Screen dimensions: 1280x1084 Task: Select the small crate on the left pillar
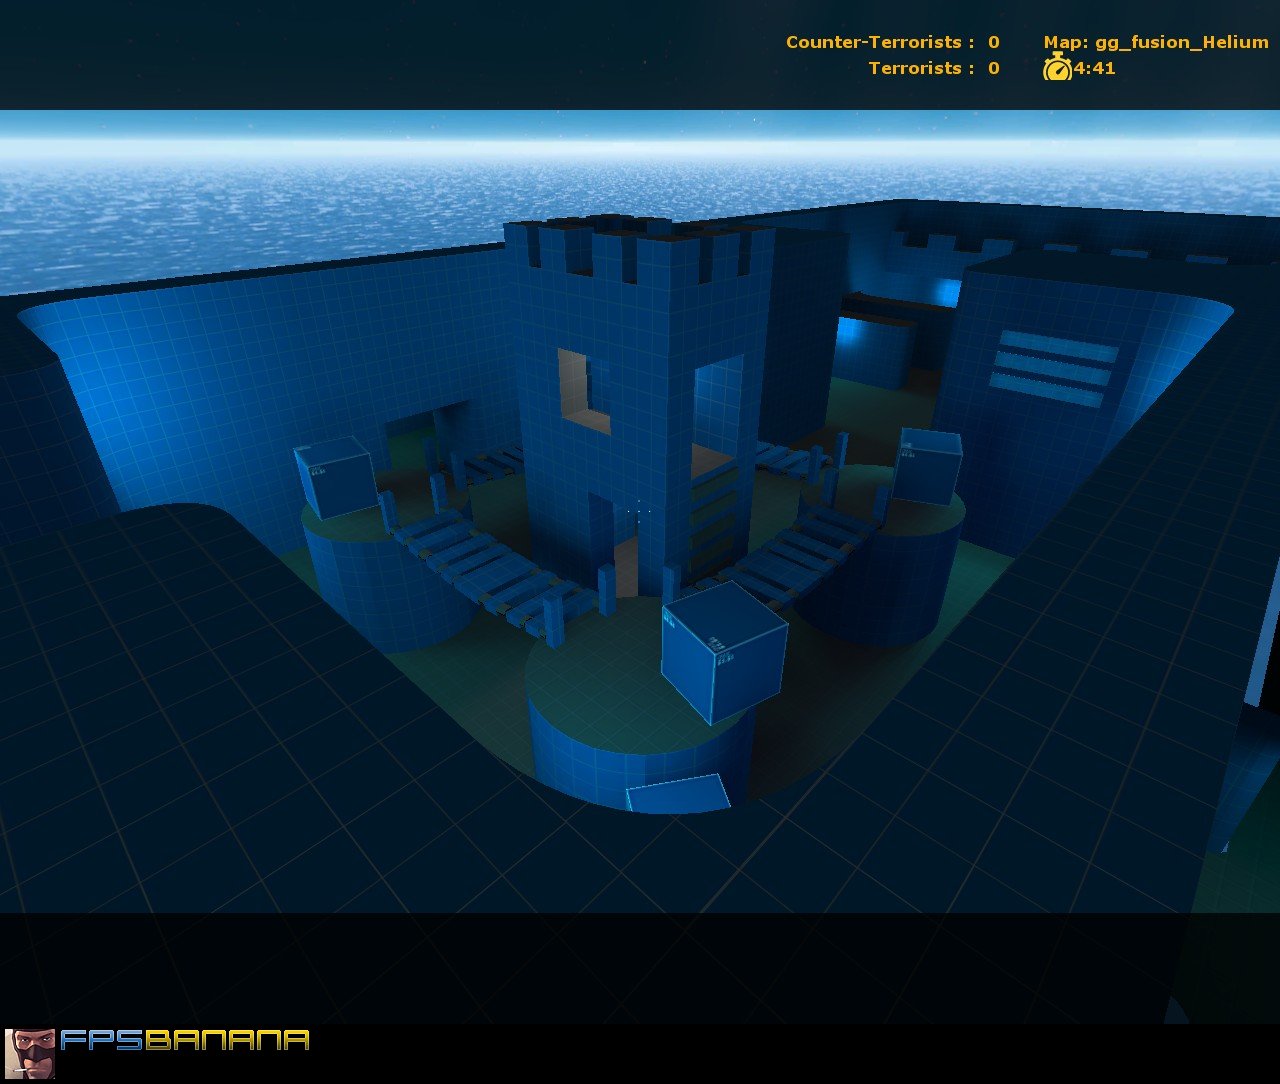[333, 482]
